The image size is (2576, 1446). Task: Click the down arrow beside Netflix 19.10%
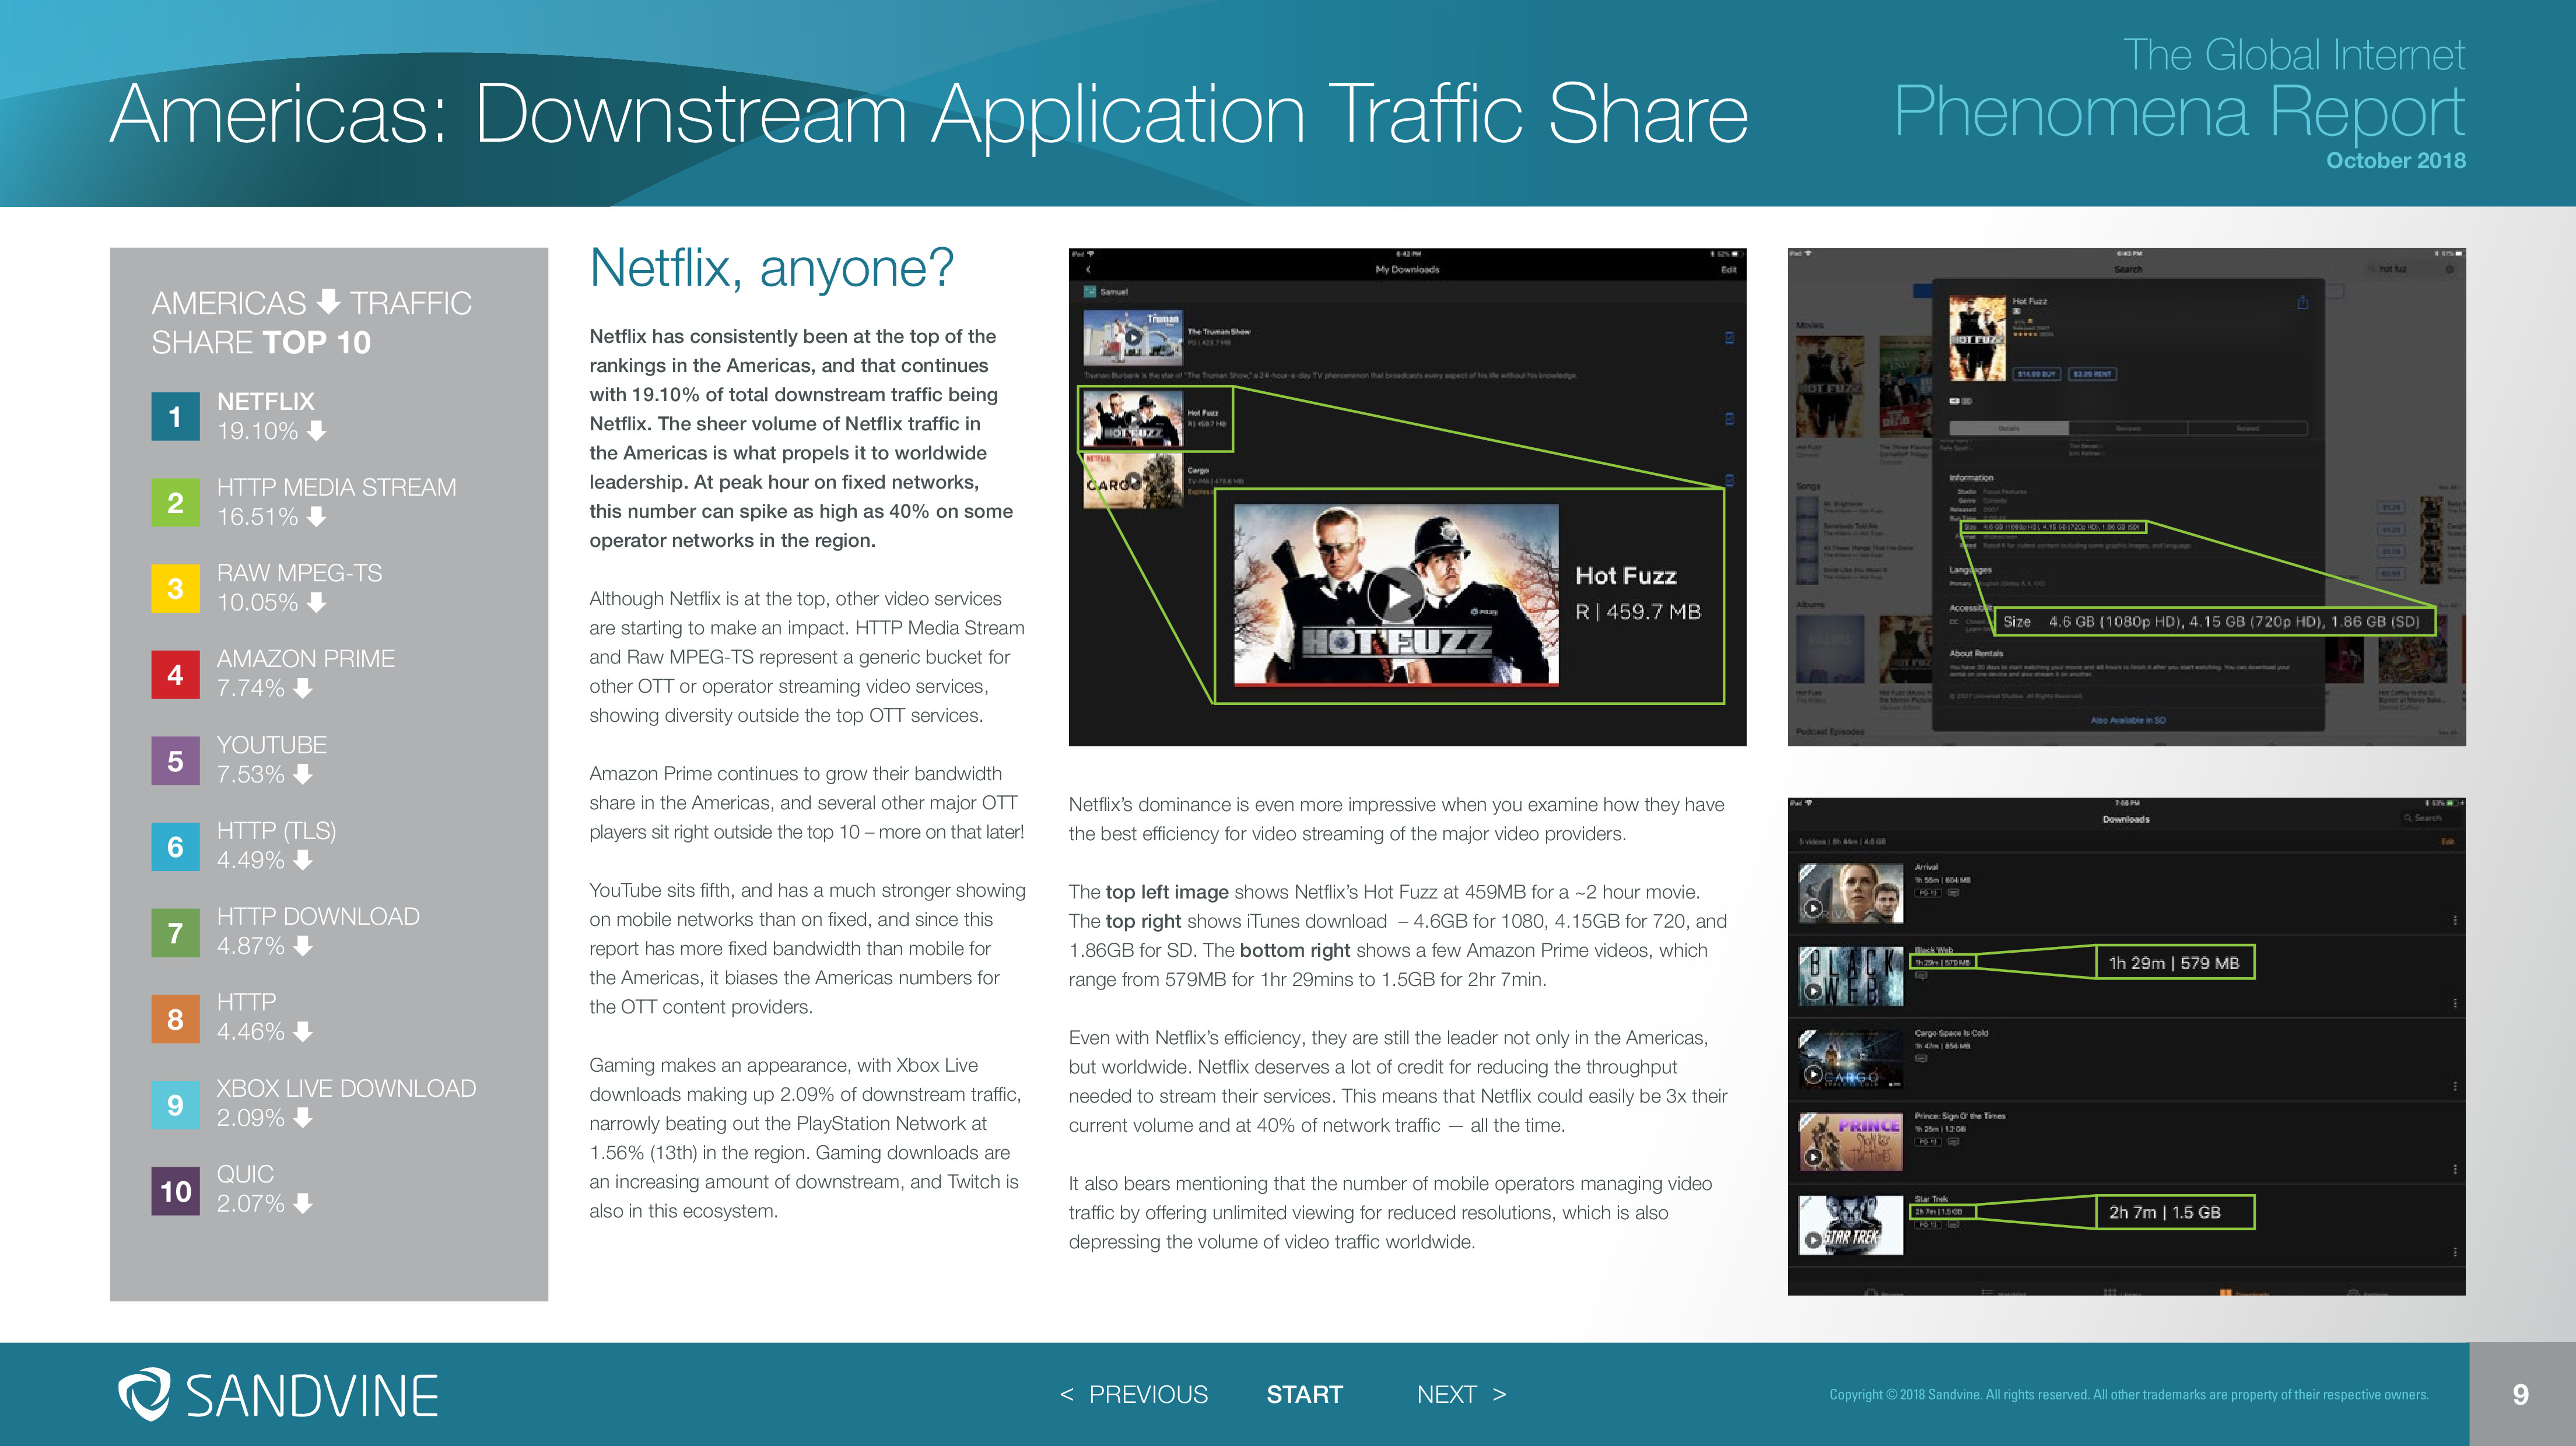point(316,431)
